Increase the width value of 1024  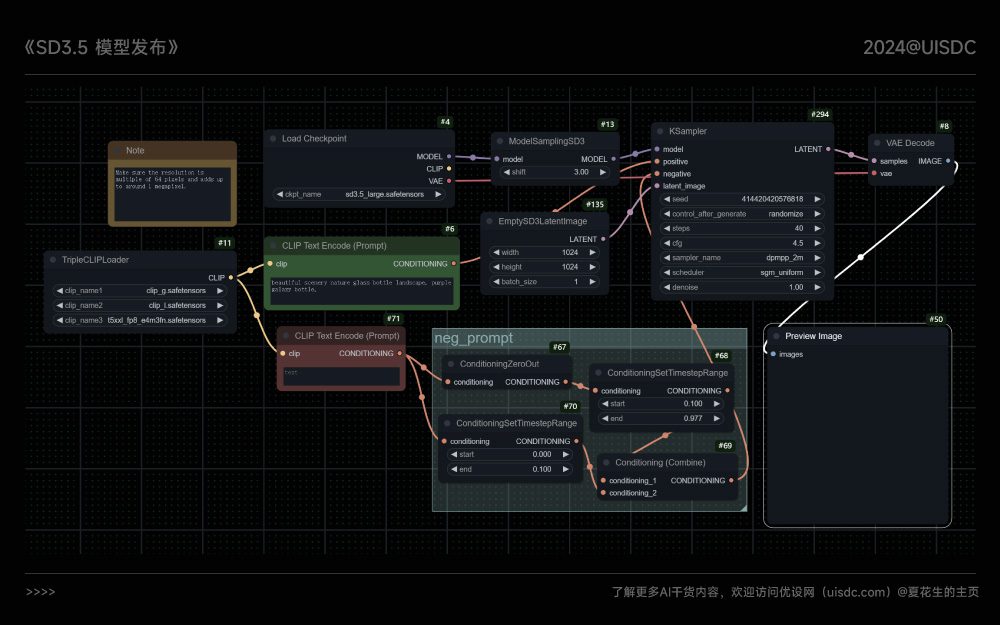(x=592, y=252)
